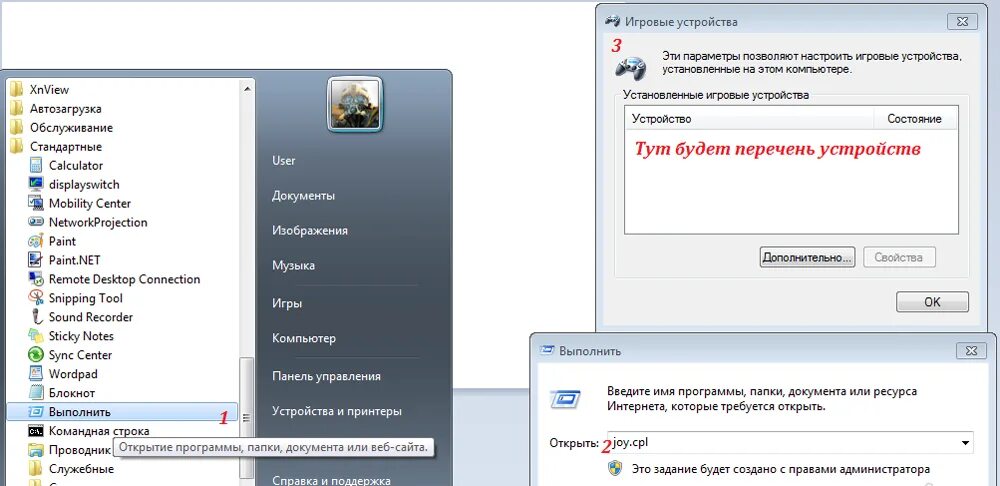Open Компьютер from start menu
This screenshot has height=486, width=1000.
[304, 338]
